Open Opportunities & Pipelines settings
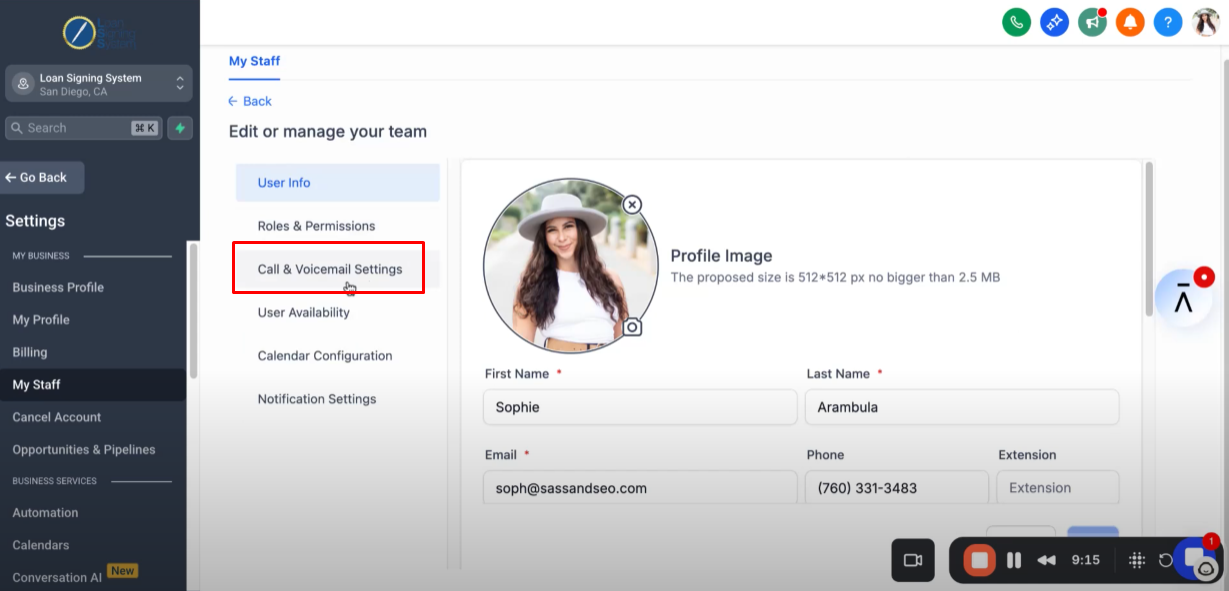1229x591 pixels. tap(84, 450)
